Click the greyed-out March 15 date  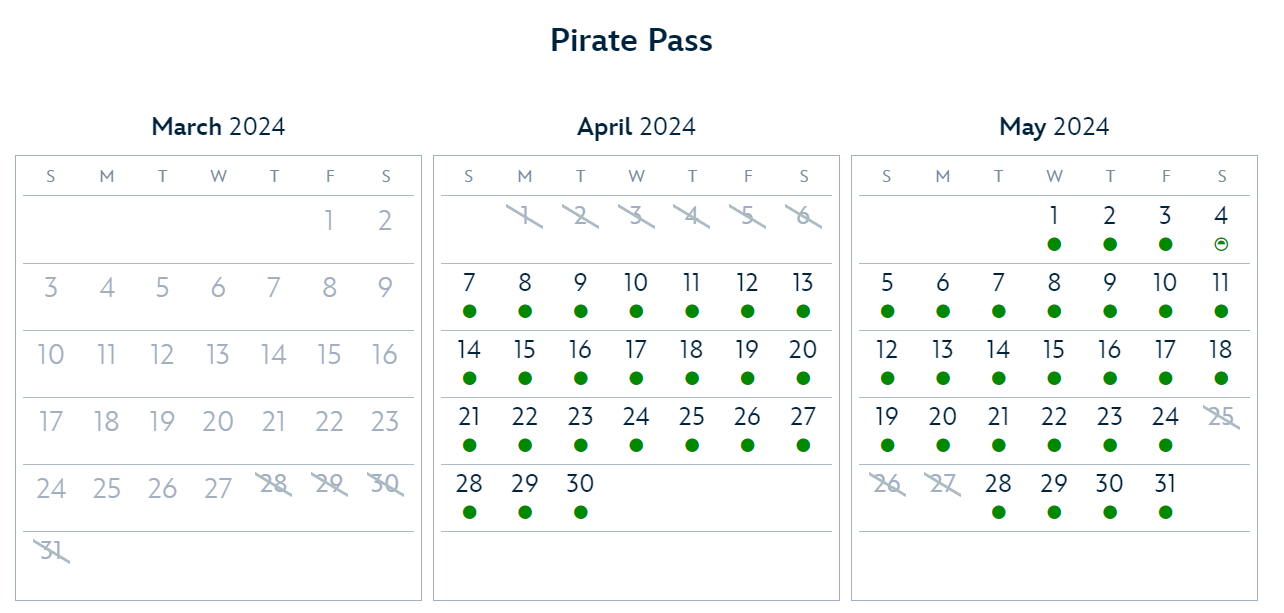pos(329,355)
